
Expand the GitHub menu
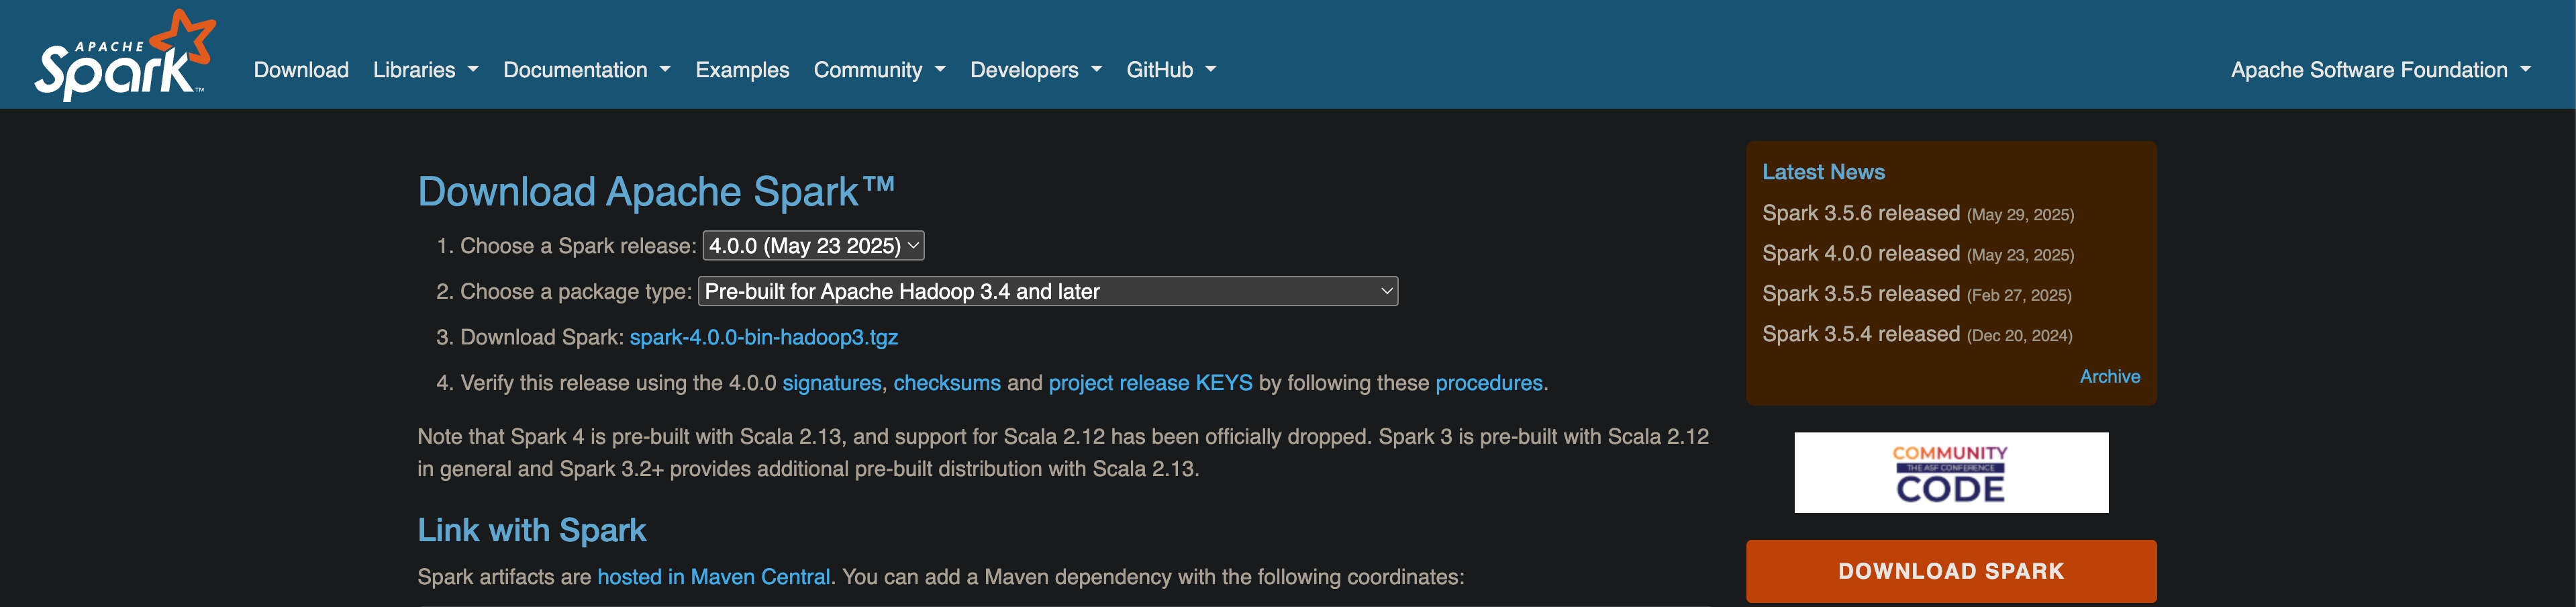click(x=1170, y=70)
